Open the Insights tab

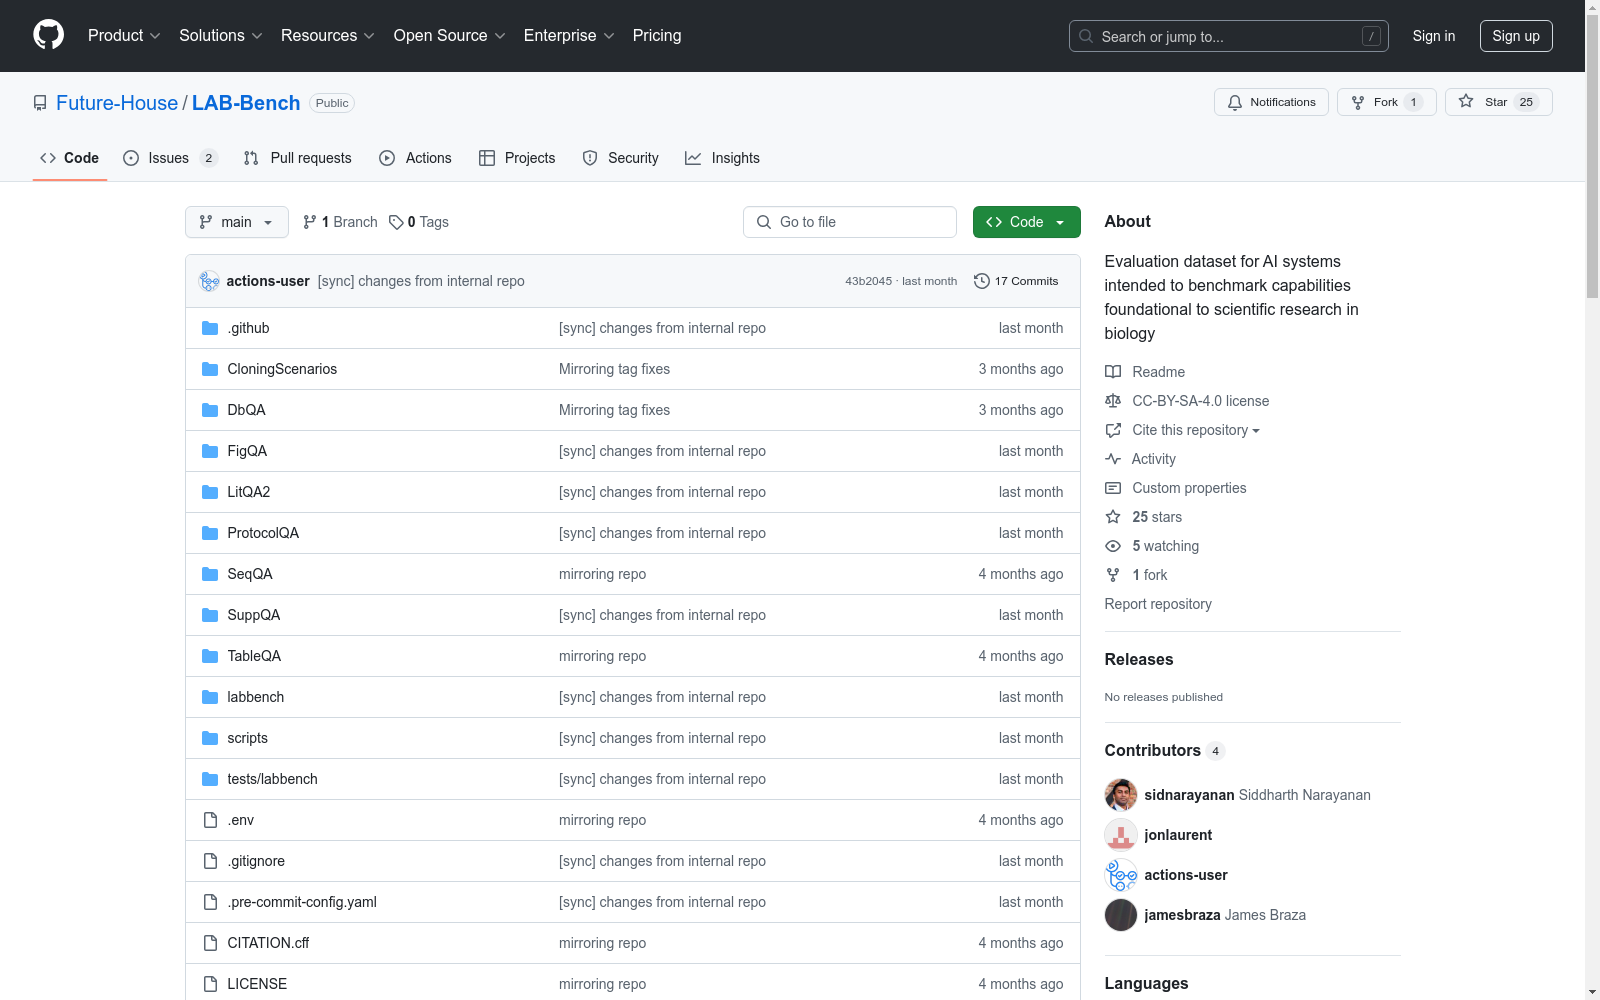723,158
